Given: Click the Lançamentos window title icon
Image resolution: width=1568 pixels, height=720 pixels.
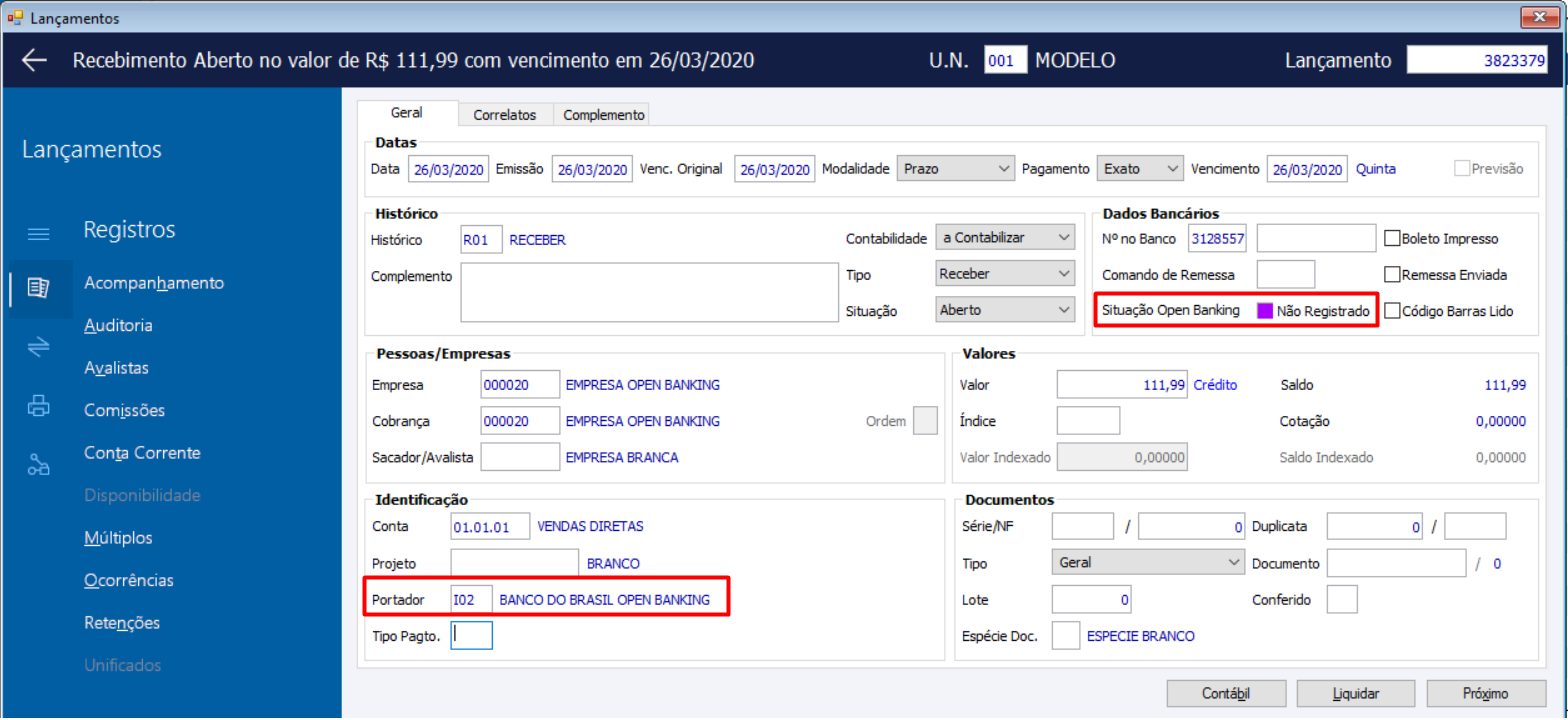Looking at the screenshot, I should click(x=14, y=18).
